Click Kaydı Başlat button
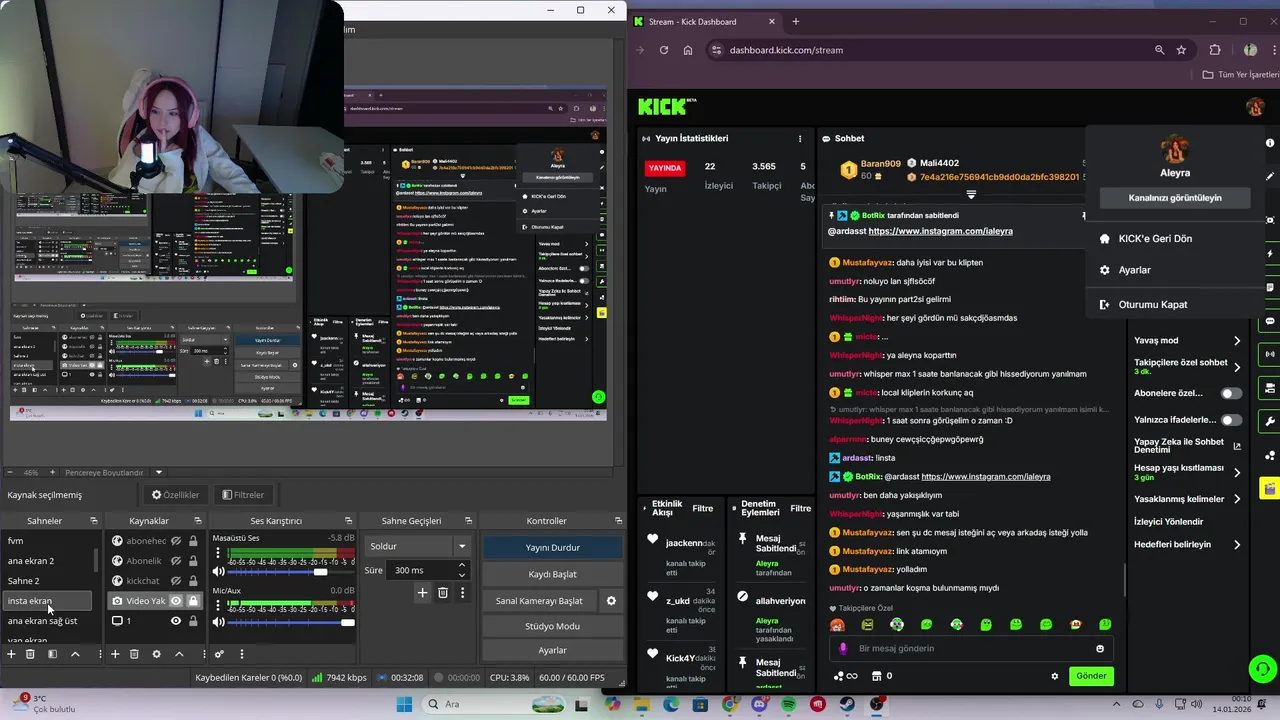The height and width of the screenshot is (720, 1280). 553,574
